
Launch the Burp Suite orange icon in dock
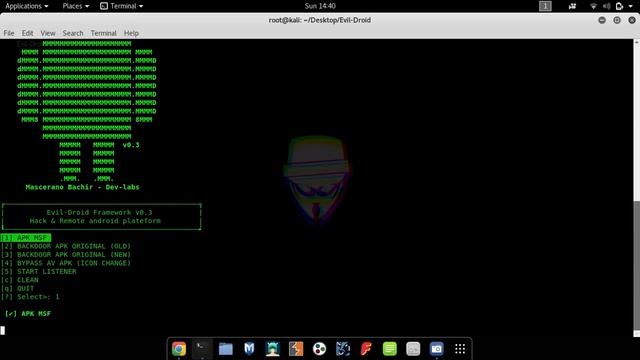[296, 349]
